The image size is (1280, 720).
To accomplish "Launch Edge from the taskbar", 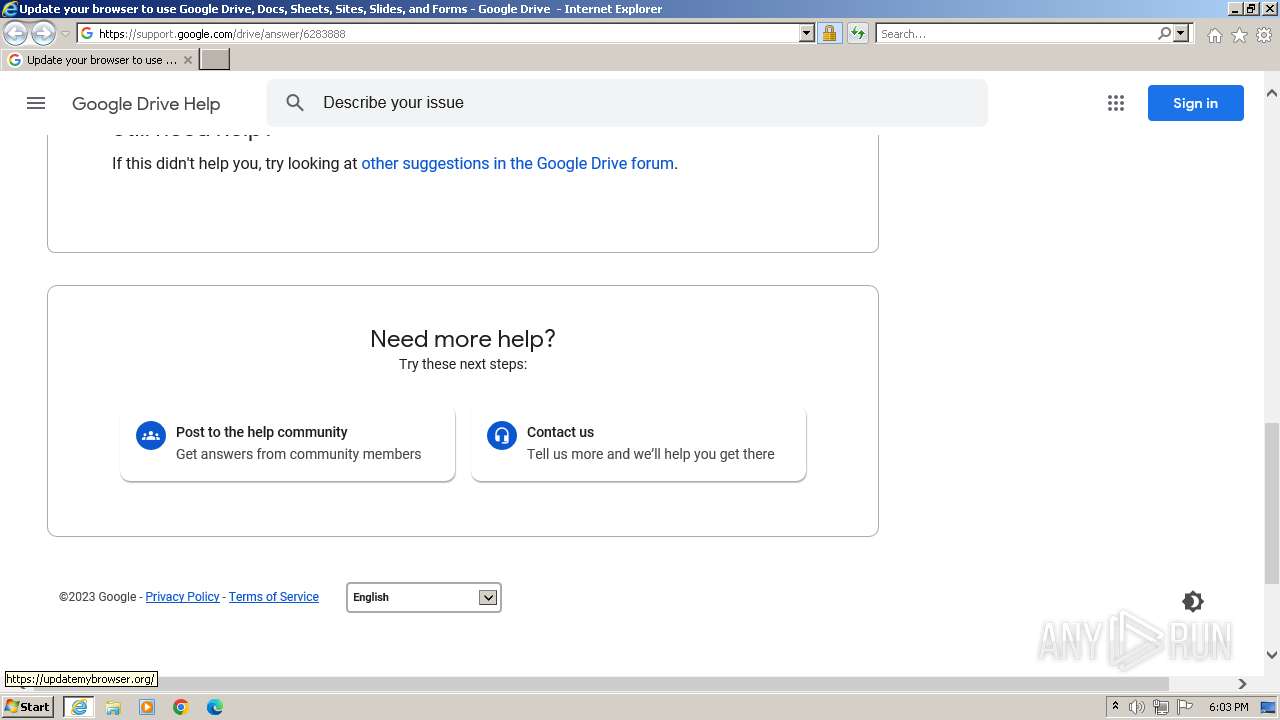I will point(215,707).
